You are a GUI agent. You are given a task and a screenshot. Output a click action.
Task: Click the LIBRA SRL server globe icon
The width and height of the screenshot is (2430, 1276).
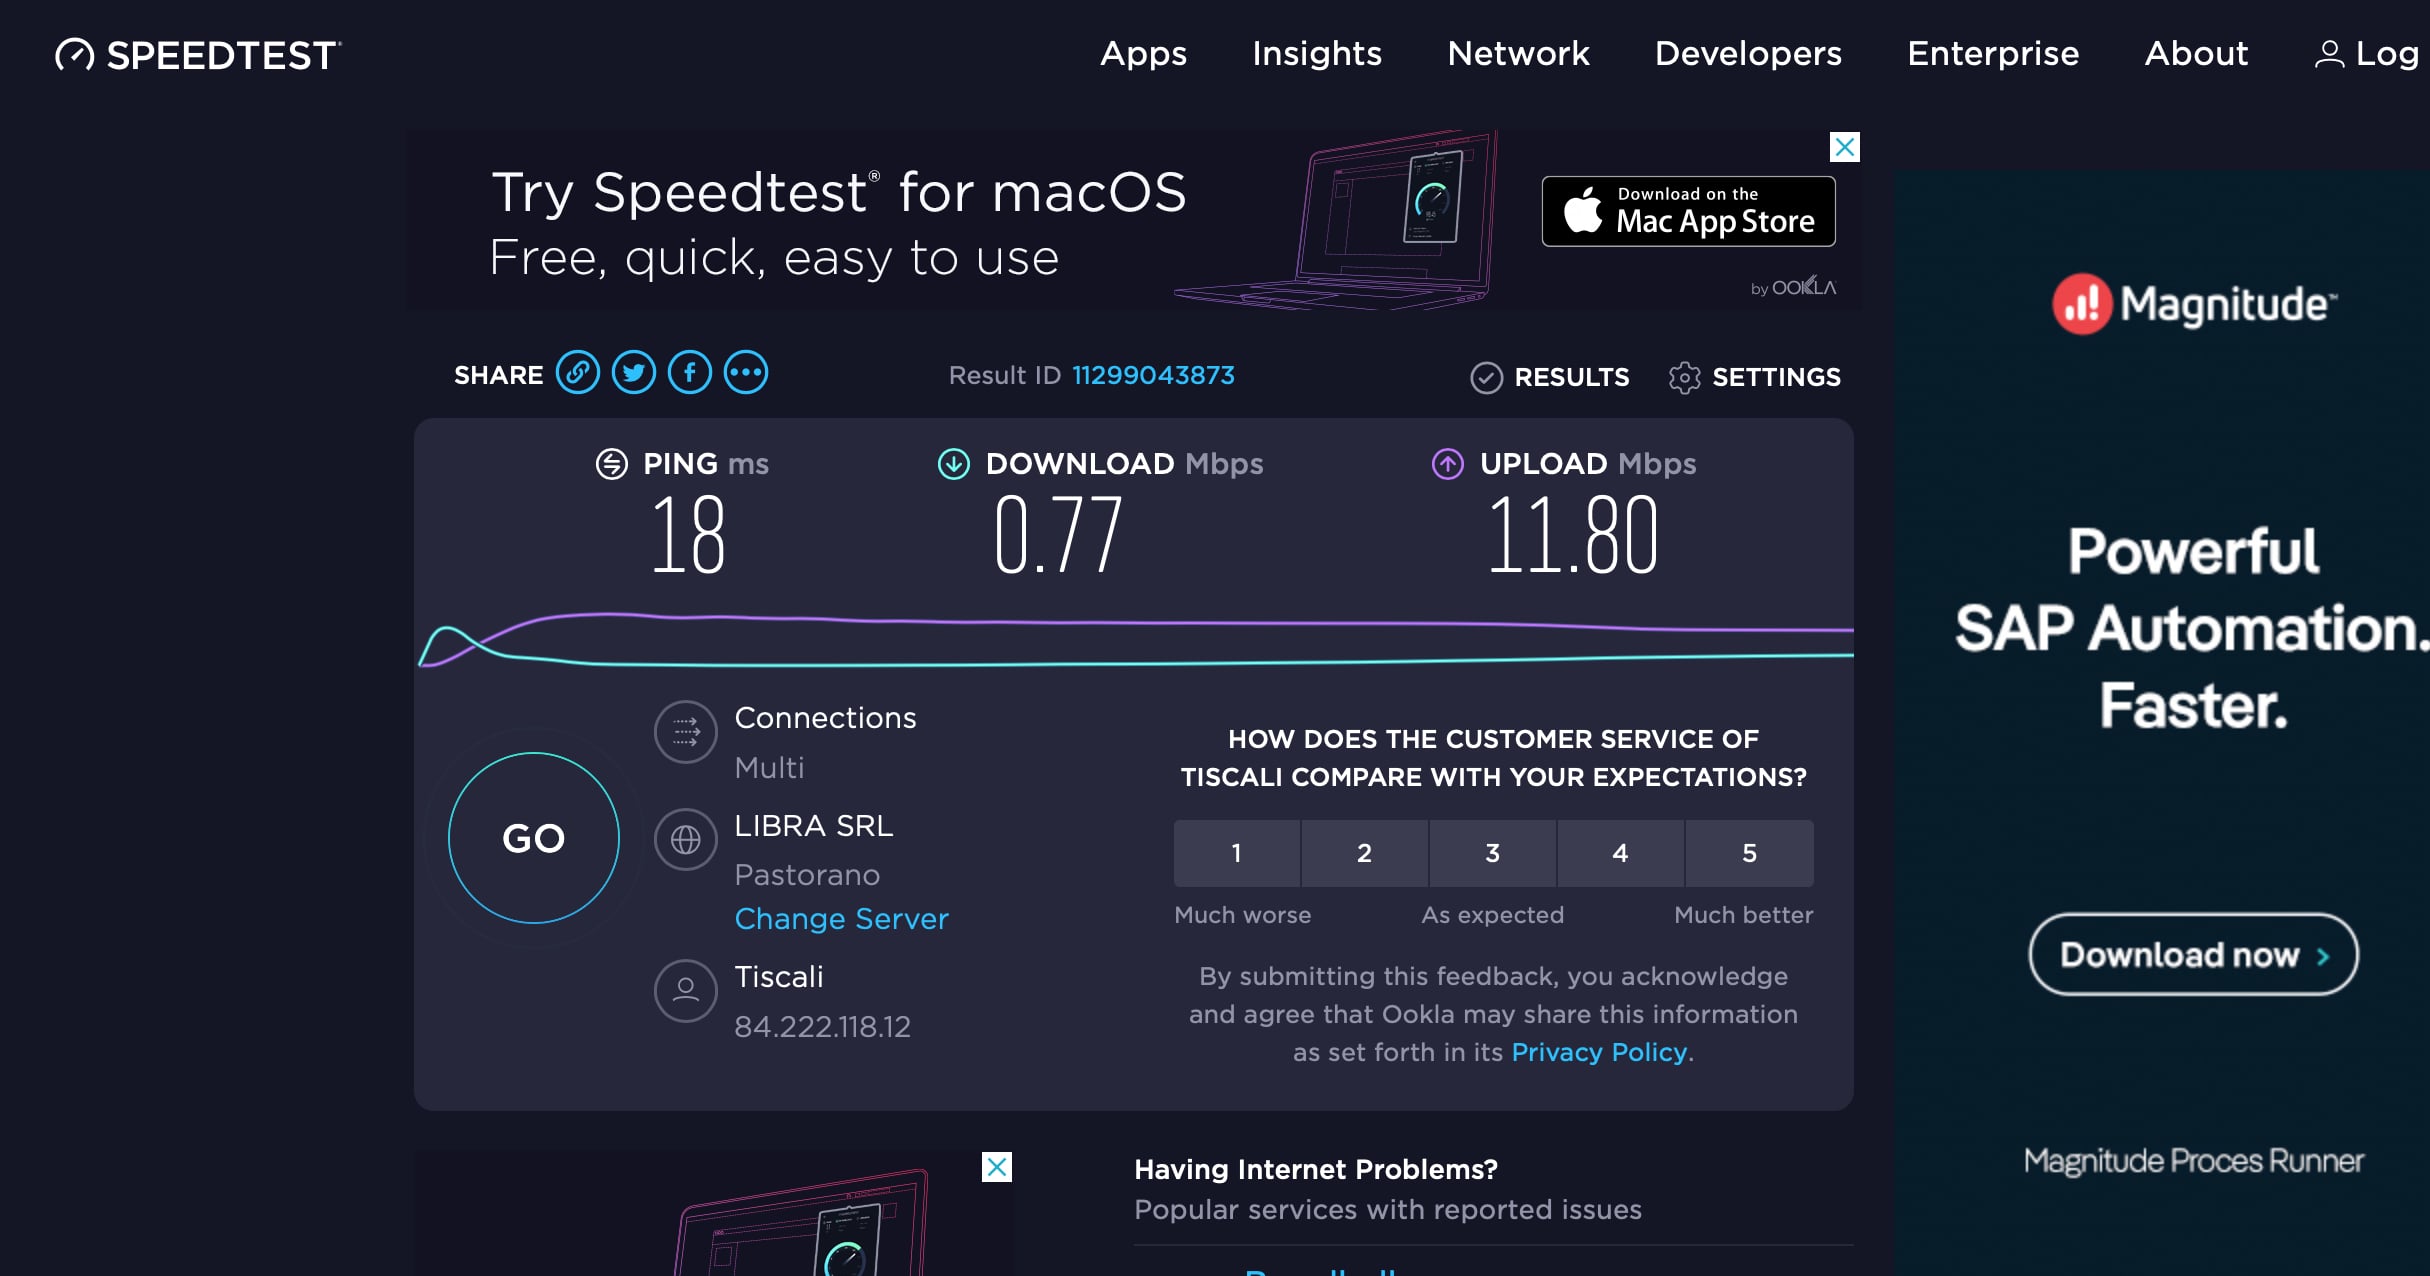686,839
